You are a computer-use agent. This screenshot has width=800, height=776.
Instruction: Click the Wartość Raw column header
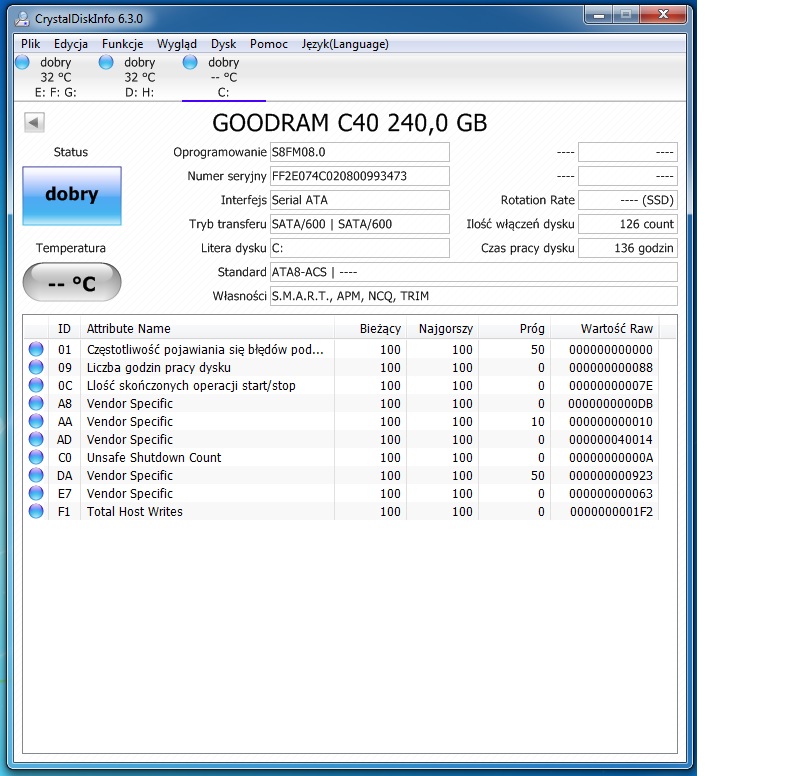coord(605,329)
